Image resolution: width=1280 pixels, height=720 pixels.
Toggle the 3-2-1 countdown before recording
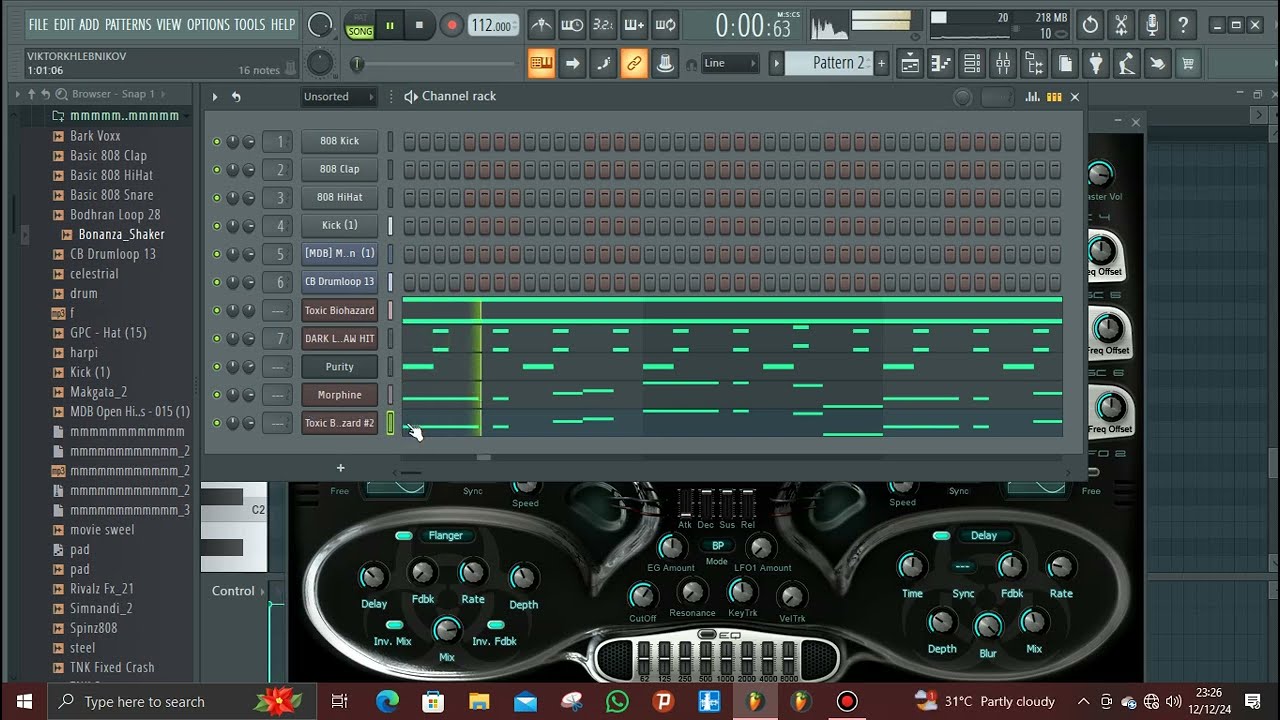click(x=603, y=25)
